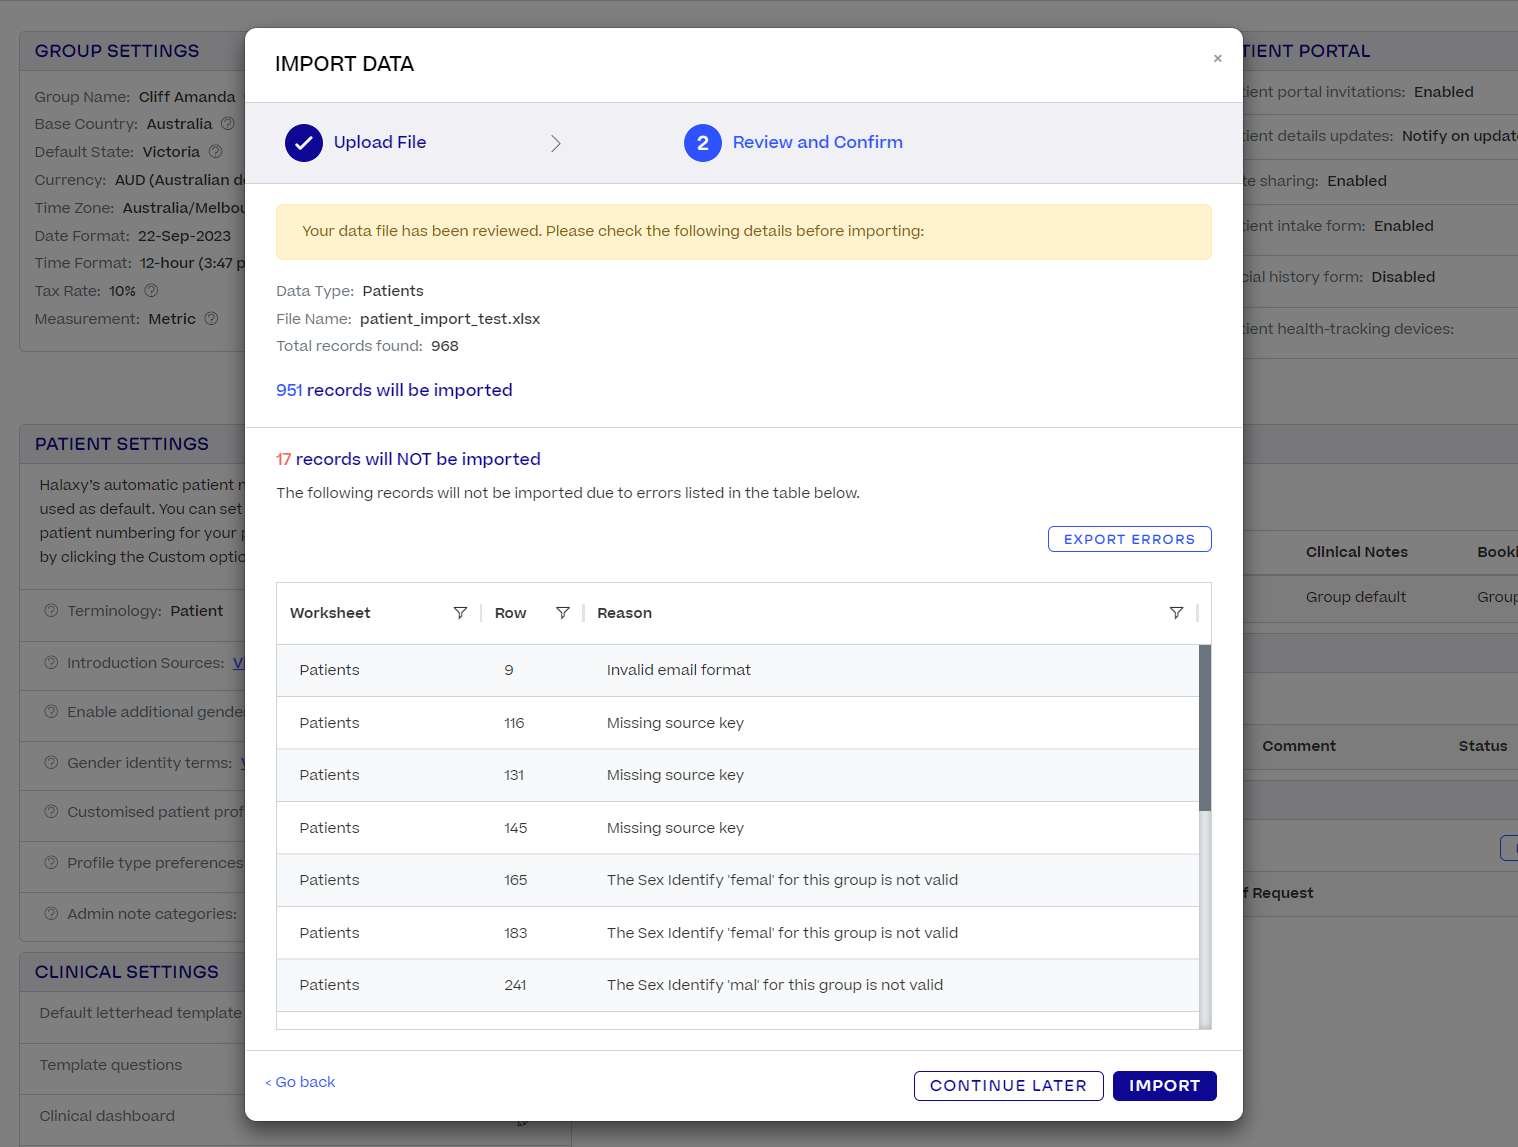Click the IMPORT button

(1164, 1085)
